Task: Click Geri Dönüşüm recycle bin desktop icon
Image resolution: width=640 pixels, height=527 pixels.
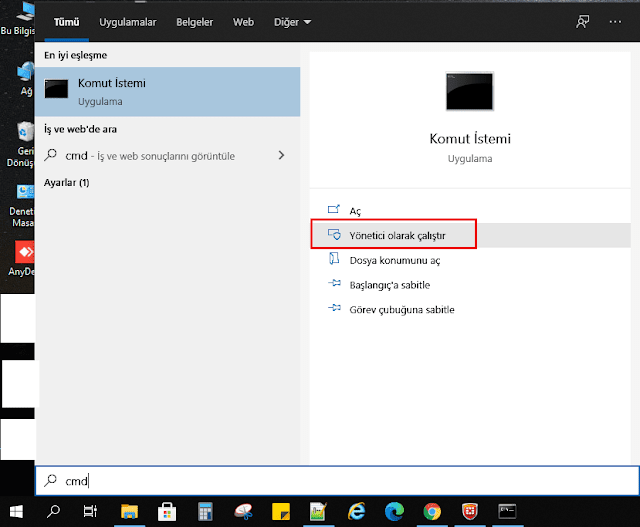Action: point(20,145)
